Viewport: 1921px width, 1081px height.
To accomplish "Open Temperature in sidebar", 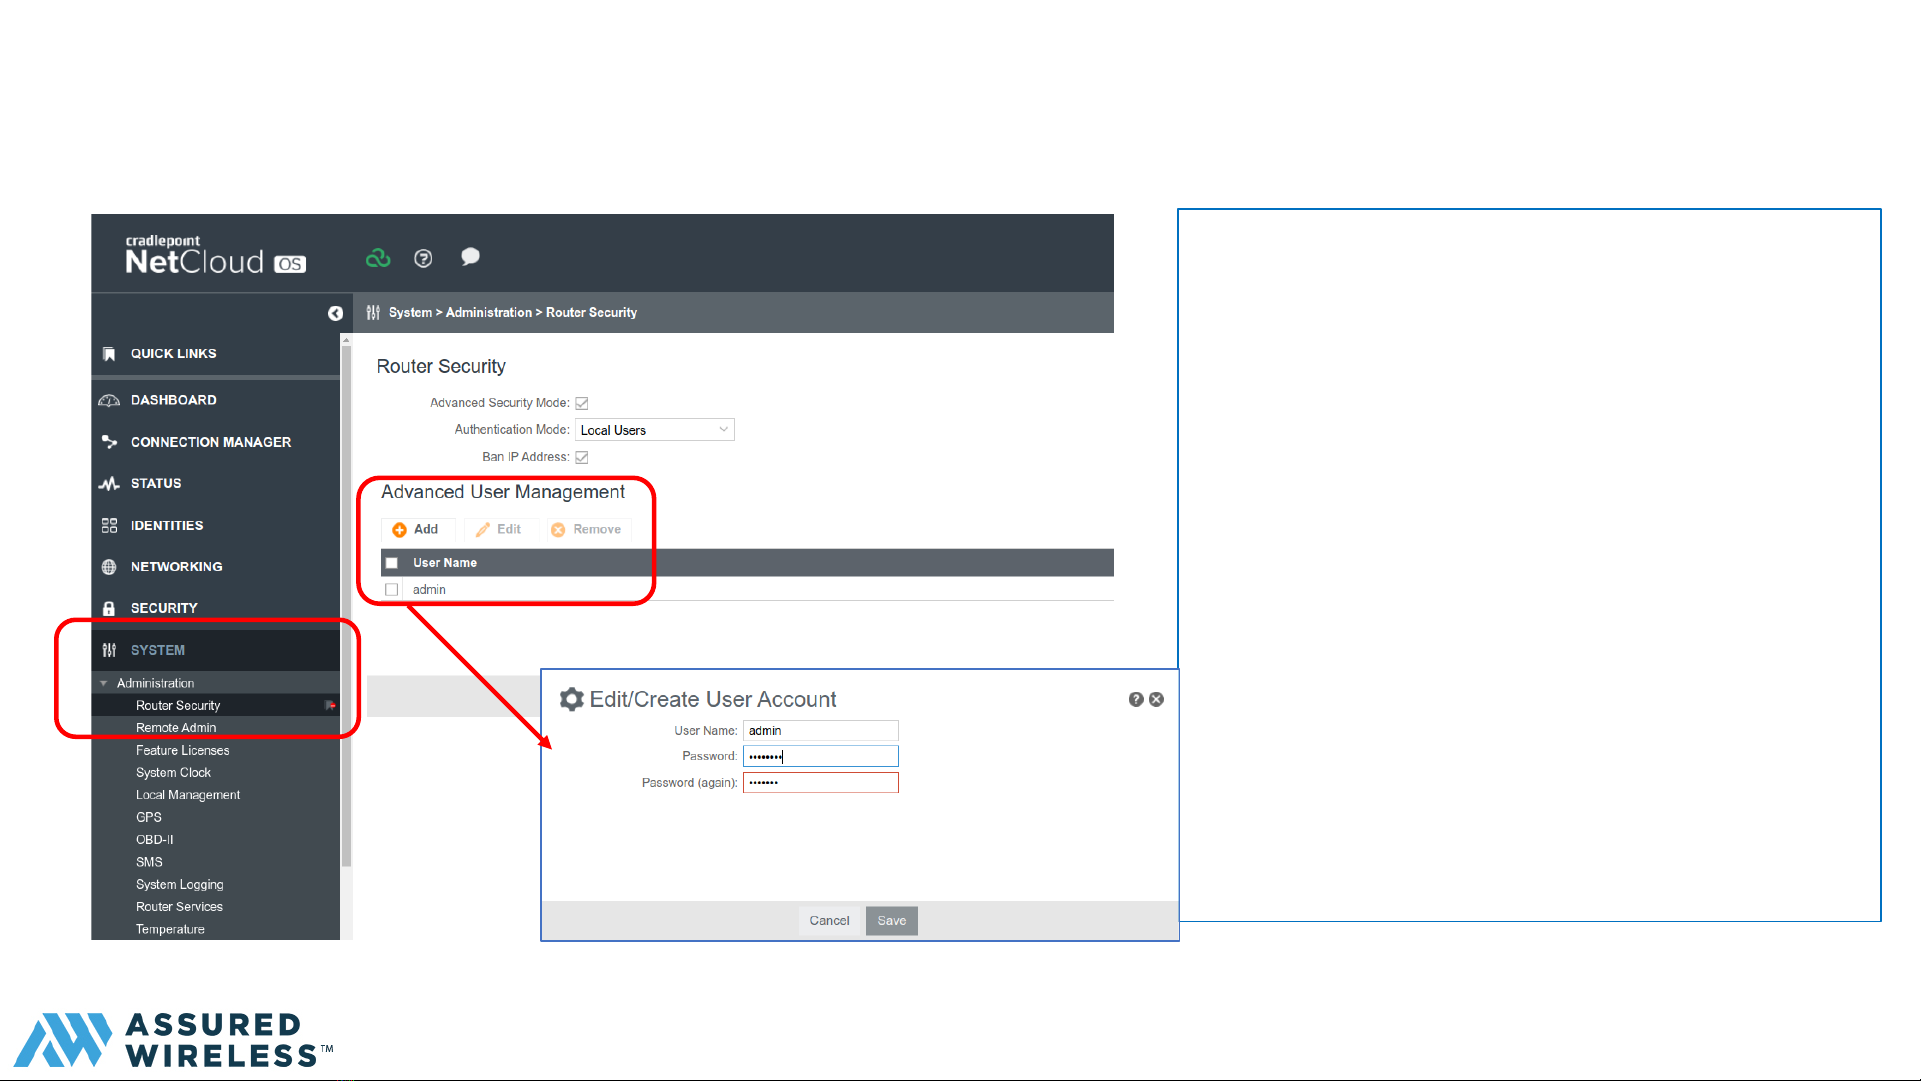I will (171, 929).
